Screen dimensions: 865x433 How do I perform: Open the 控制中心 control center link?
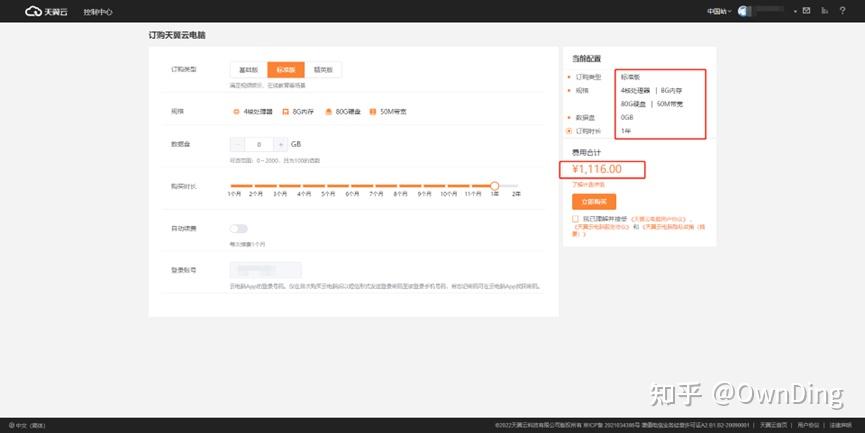(x=98, y=12)
